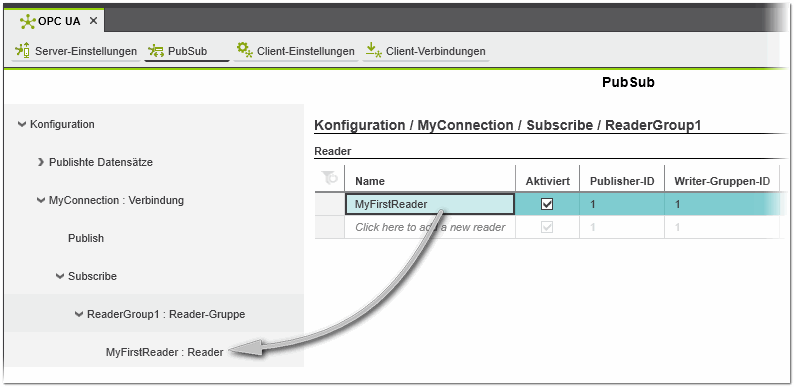Click the Client-Einstellungen gear icon
Screen dimensions: 794x387
[245, 50]
